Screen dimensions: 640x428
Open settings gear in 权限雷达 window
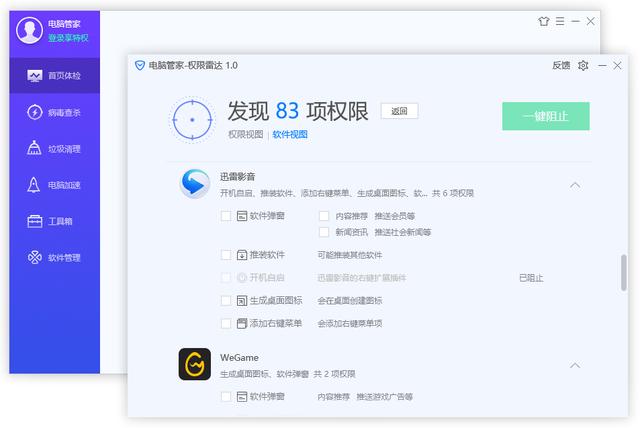pos(583,65)
